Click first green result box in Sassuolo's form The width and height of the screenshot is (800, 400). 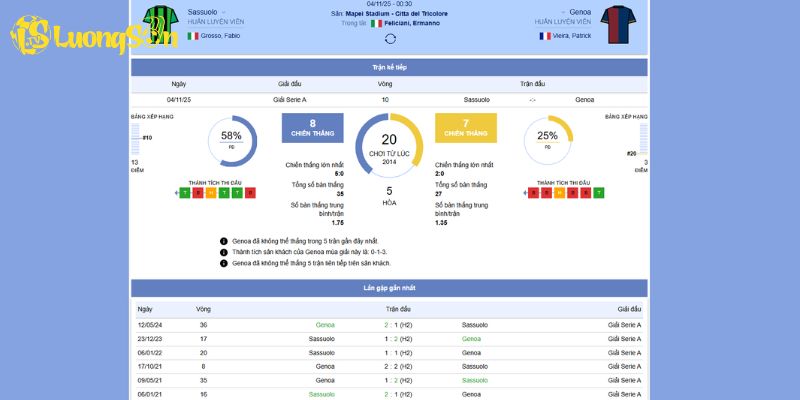click(185, 192)
